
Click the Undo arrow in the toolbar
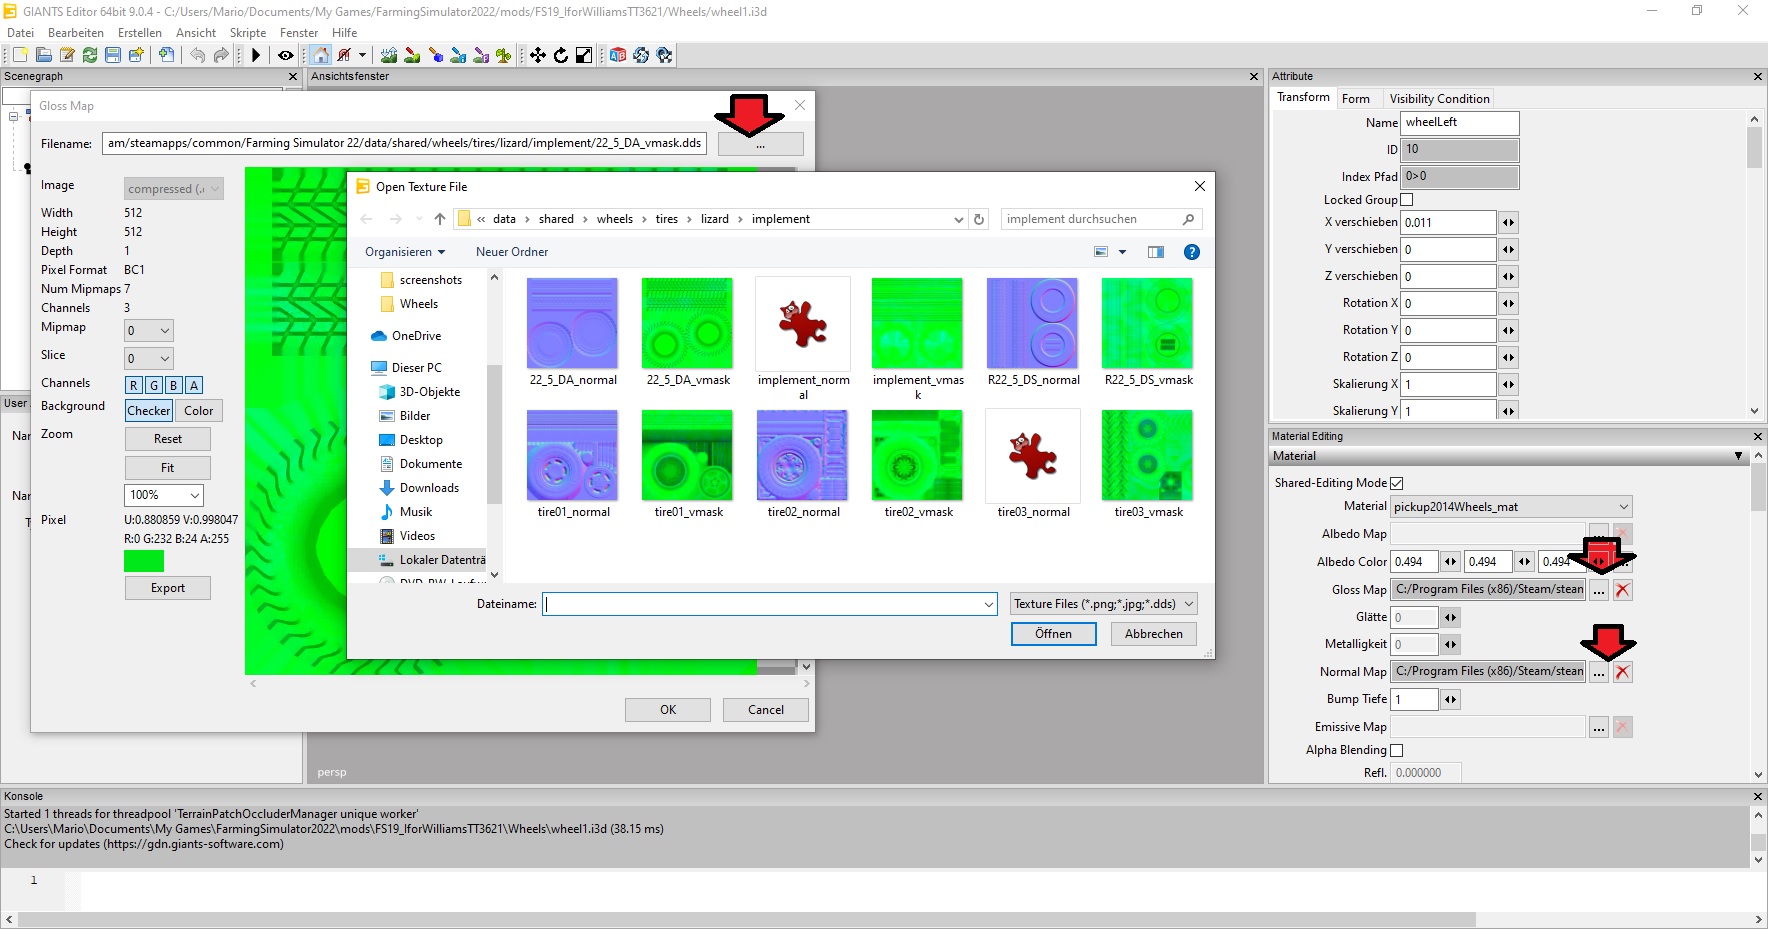(197, 55)
